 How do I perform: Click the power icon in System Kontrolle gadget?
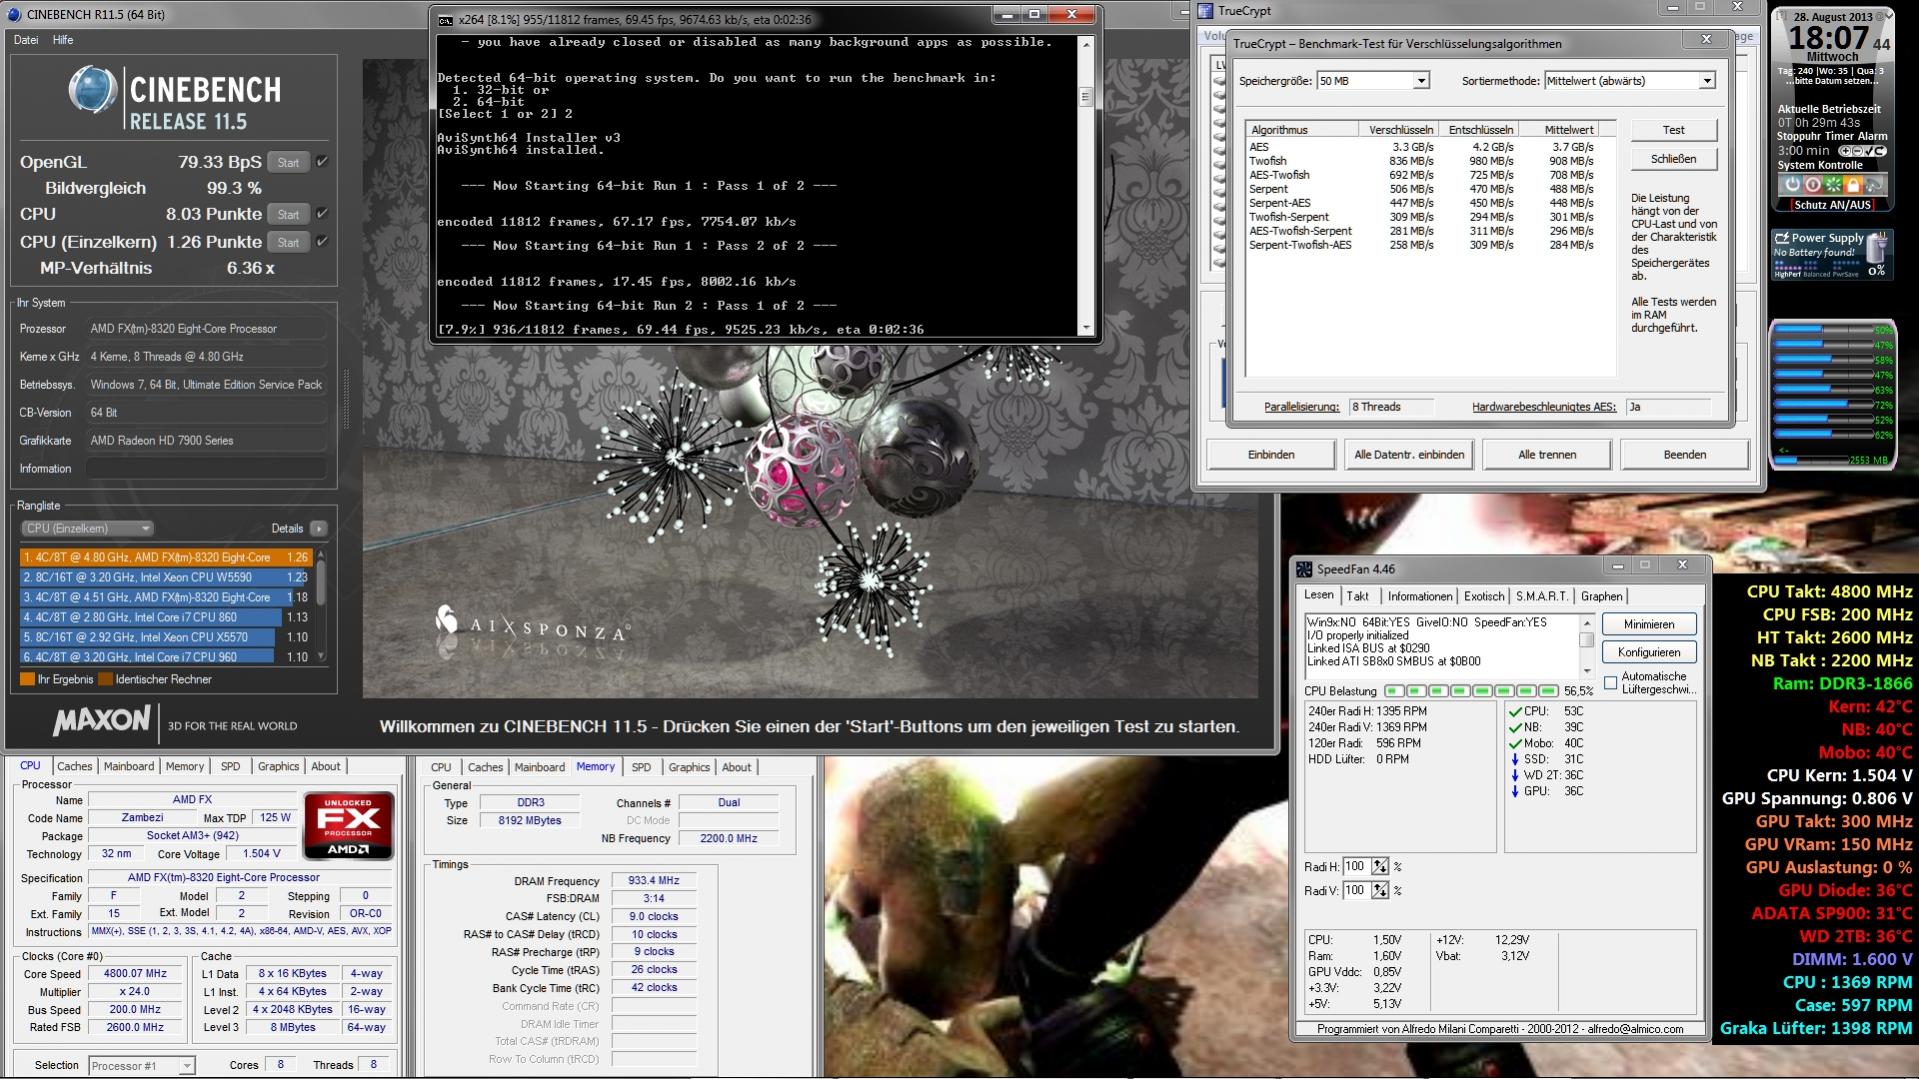click(x=1792, y=185)
